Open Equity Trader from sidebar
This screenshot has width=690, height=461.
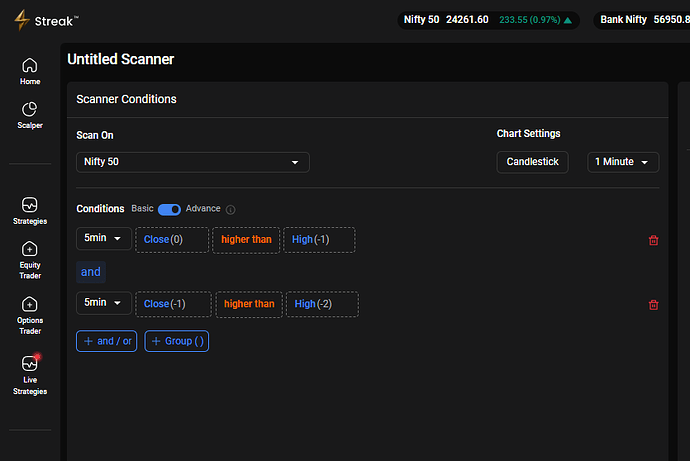coord(29,259)
